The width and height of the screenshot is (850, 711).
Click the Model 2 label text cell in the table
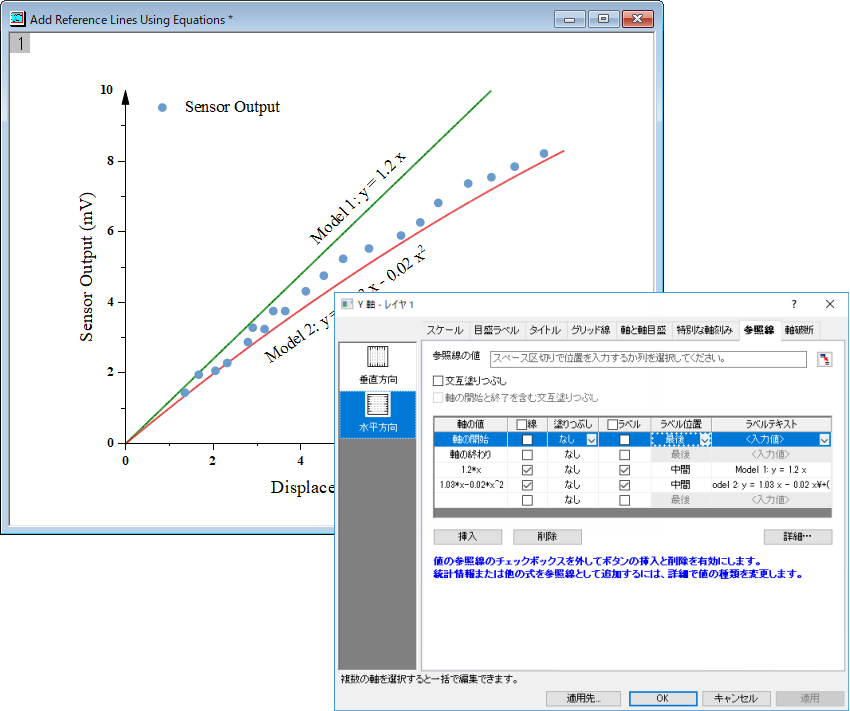pyautogui.click(x=771, y=485)
